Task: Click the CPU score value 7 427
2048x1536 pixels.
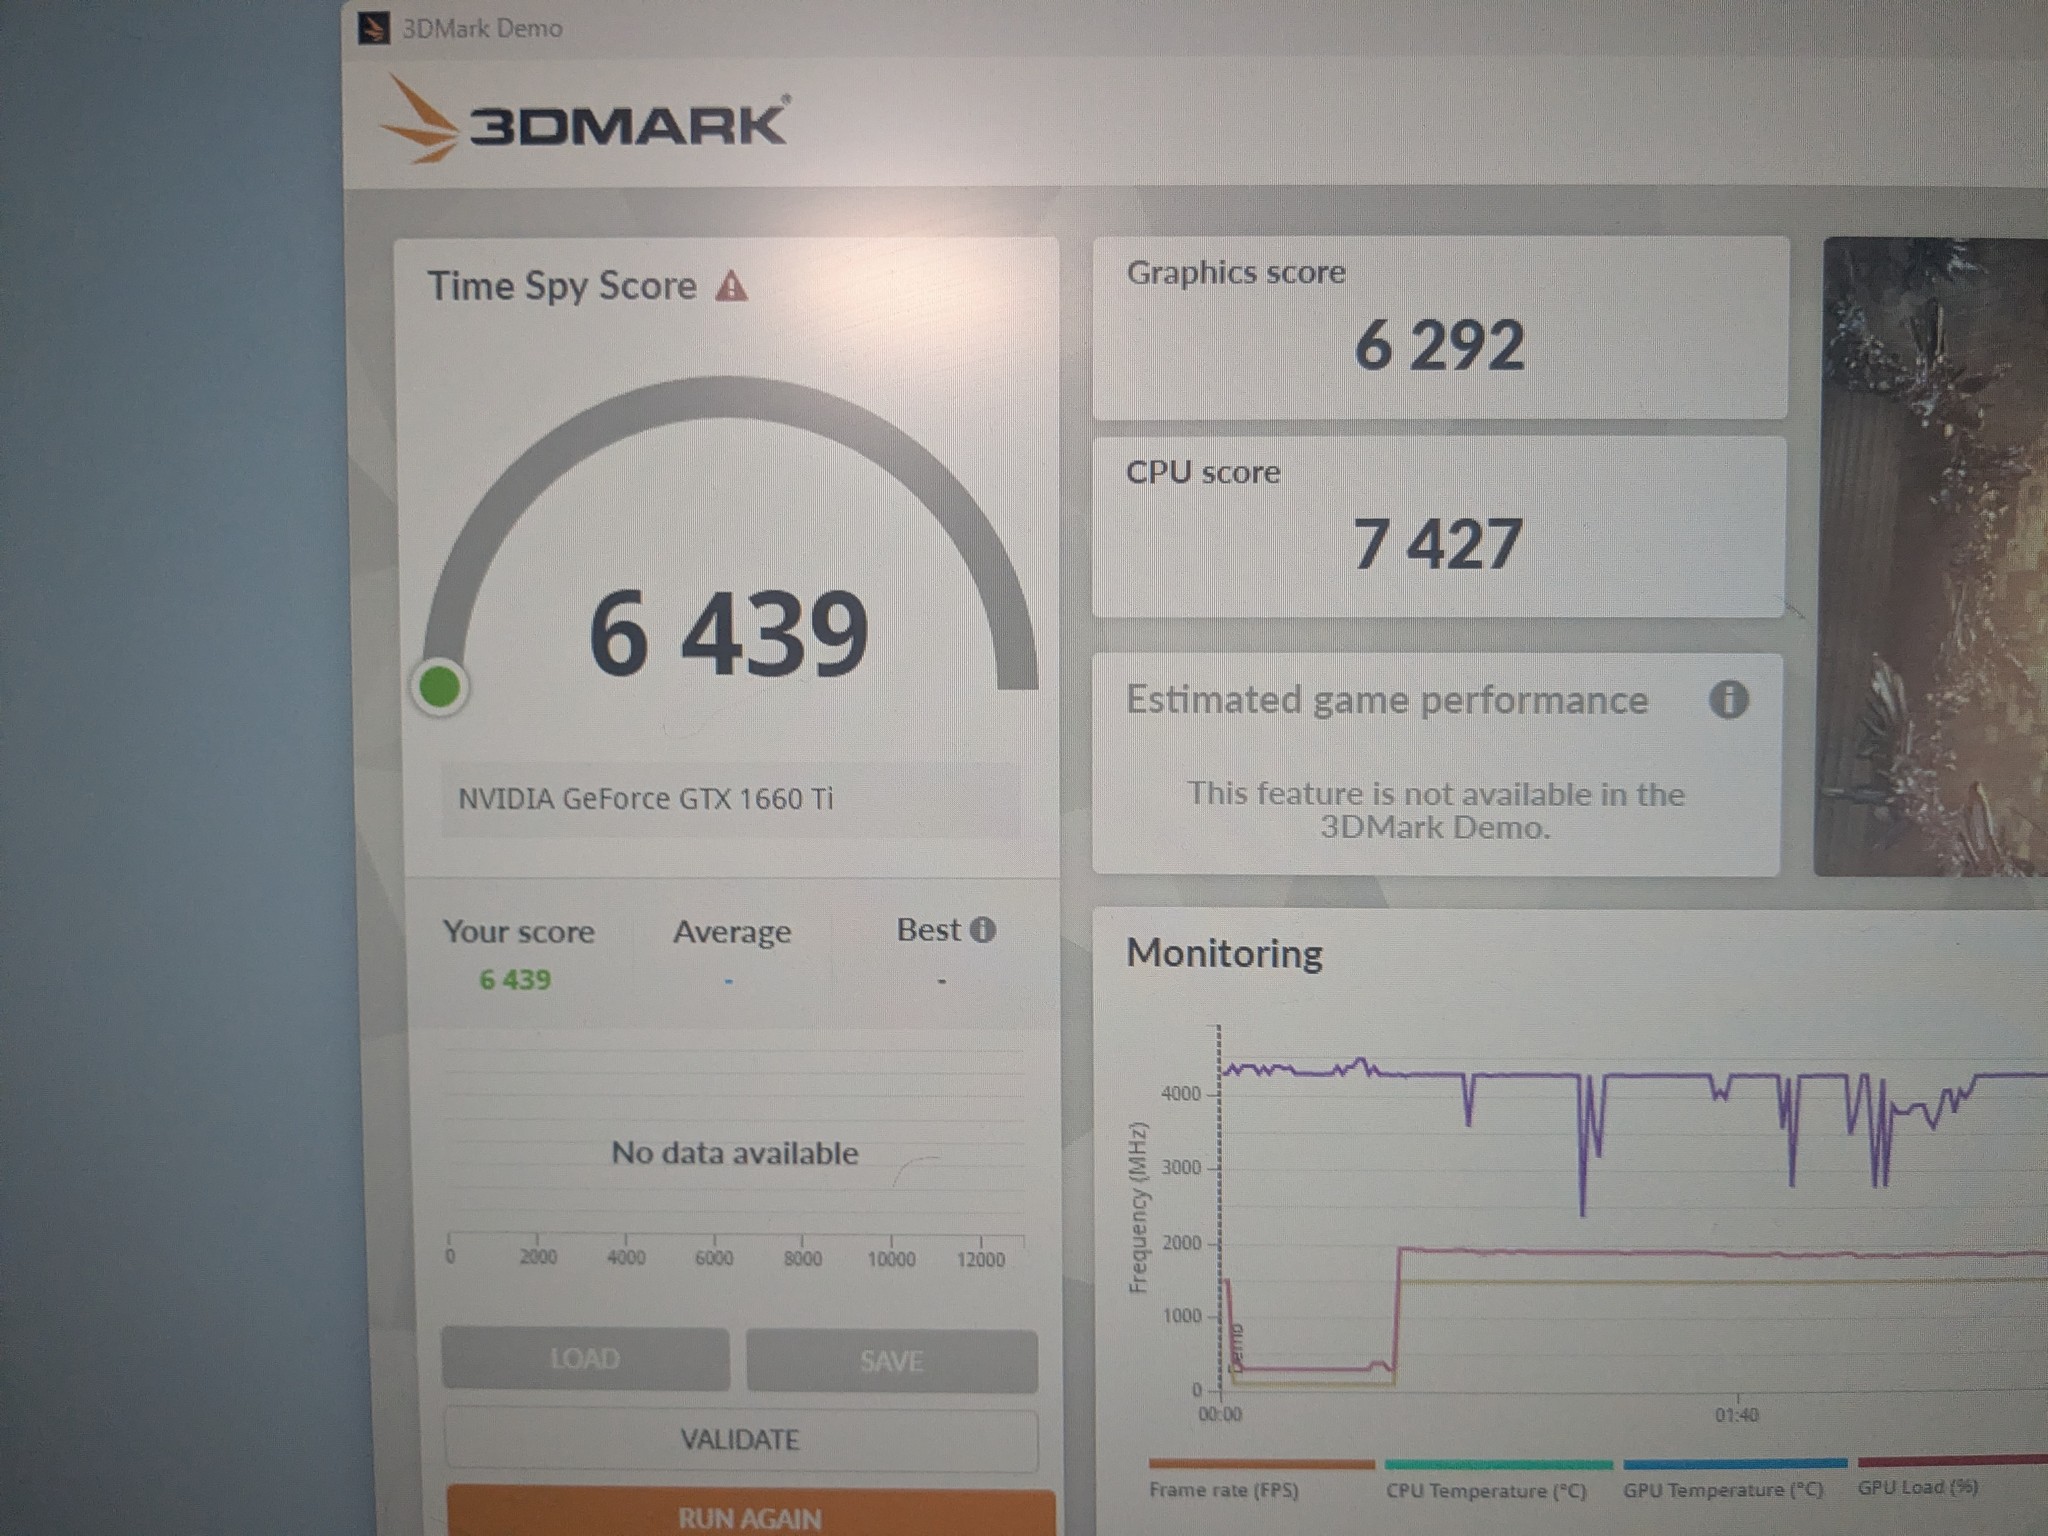Action: click(1438, 545)
